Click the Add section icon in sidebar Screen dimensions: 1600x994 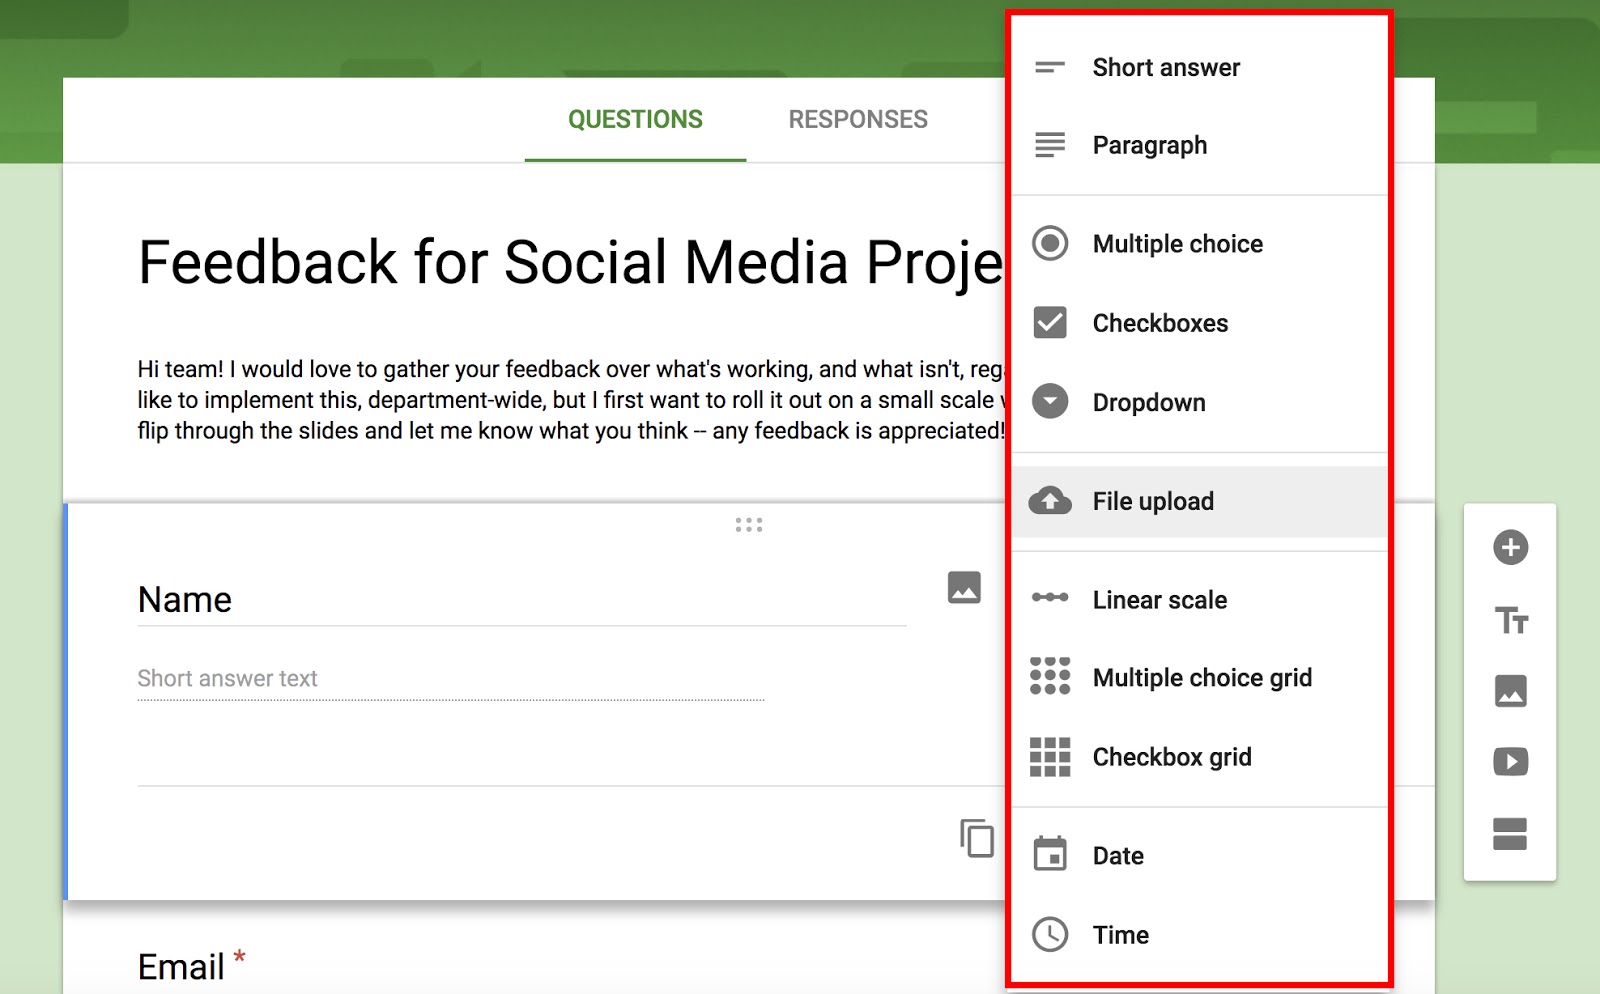(1510, 833)
